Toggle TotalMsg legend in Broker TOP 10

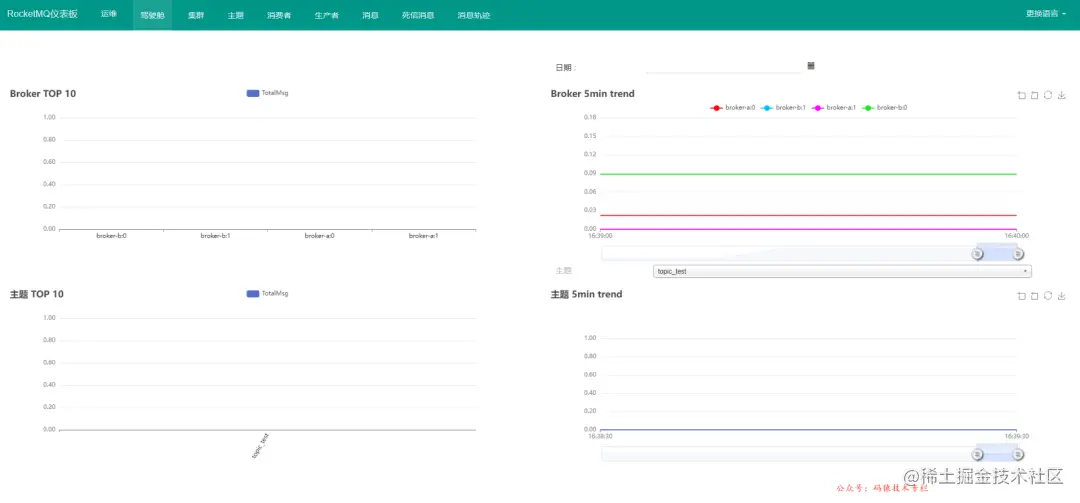[x=267, y=93]
